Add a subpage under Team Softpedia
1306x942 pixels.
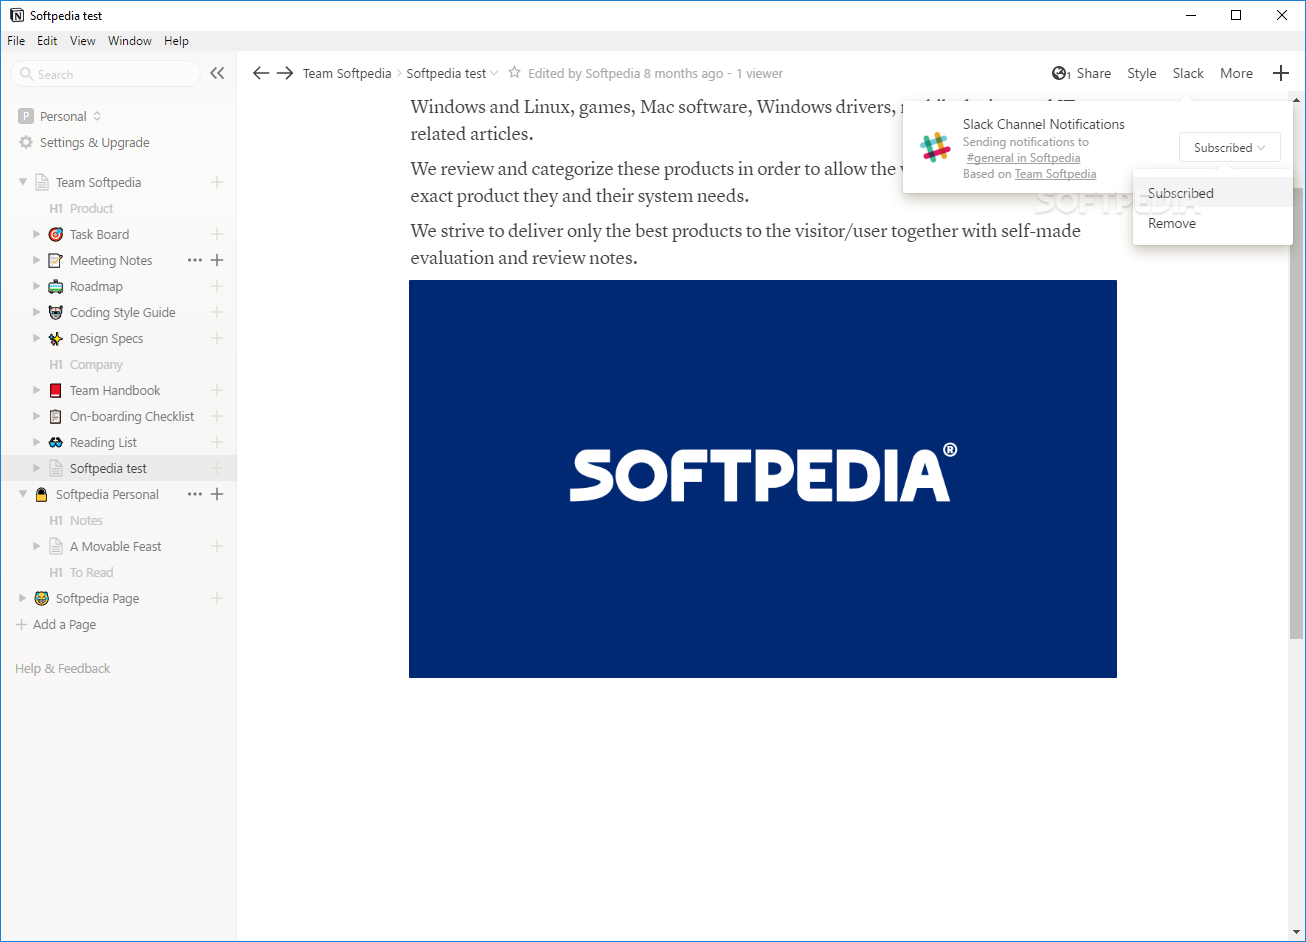[x=217, y=182]
